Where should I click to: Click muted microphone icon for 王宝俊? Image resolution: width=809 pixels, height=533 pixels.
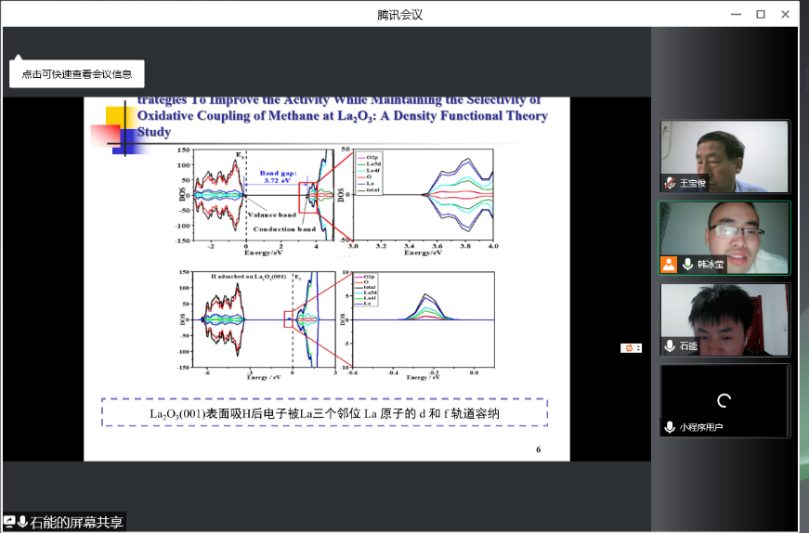coord(669,184)
